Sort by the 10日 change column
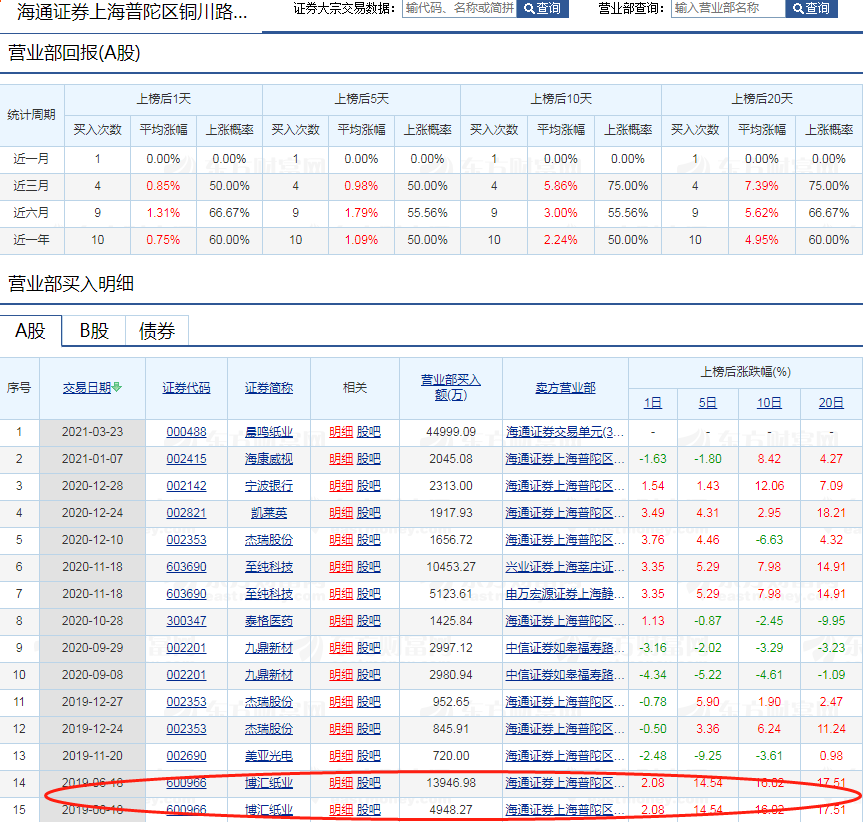 769,403
